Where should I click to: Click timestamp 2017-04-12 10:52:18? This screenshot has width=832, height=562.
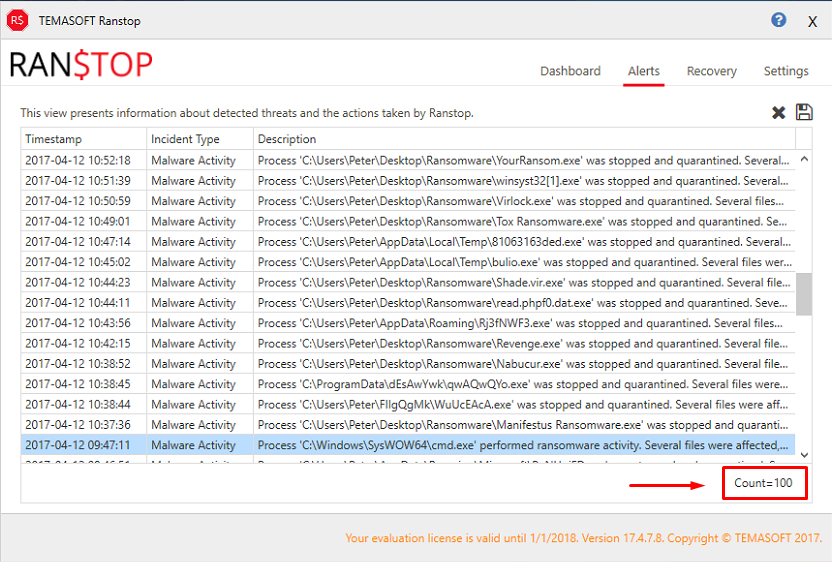(78, 160)
